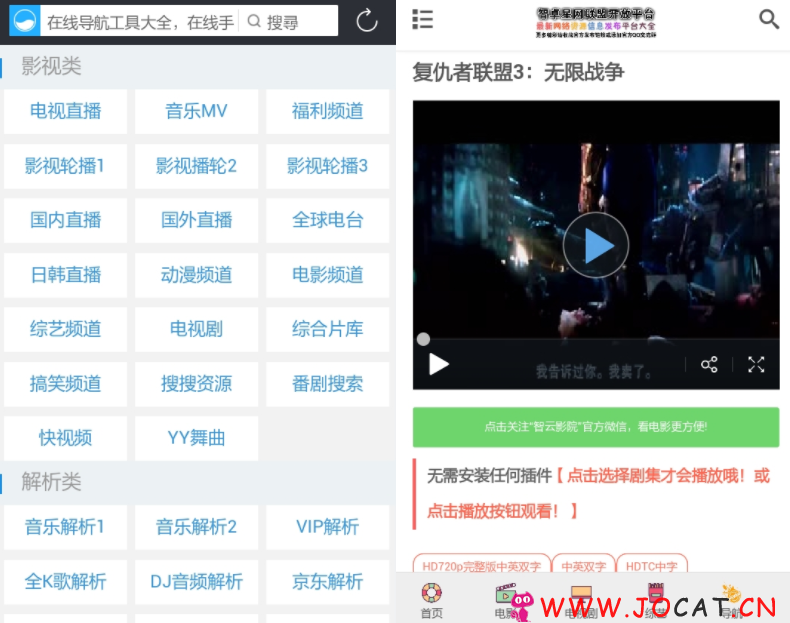790x623 pixels.
Task: Click the green 点击关注 智云影院 WeChat banner
Action: click(x=596, y=427)
